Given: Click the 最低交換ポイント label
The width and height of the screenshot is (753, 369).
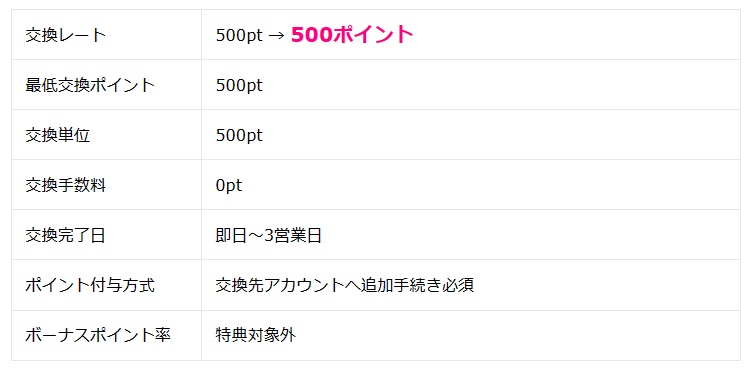Looking at the screenshot, I should pos(90,85).
